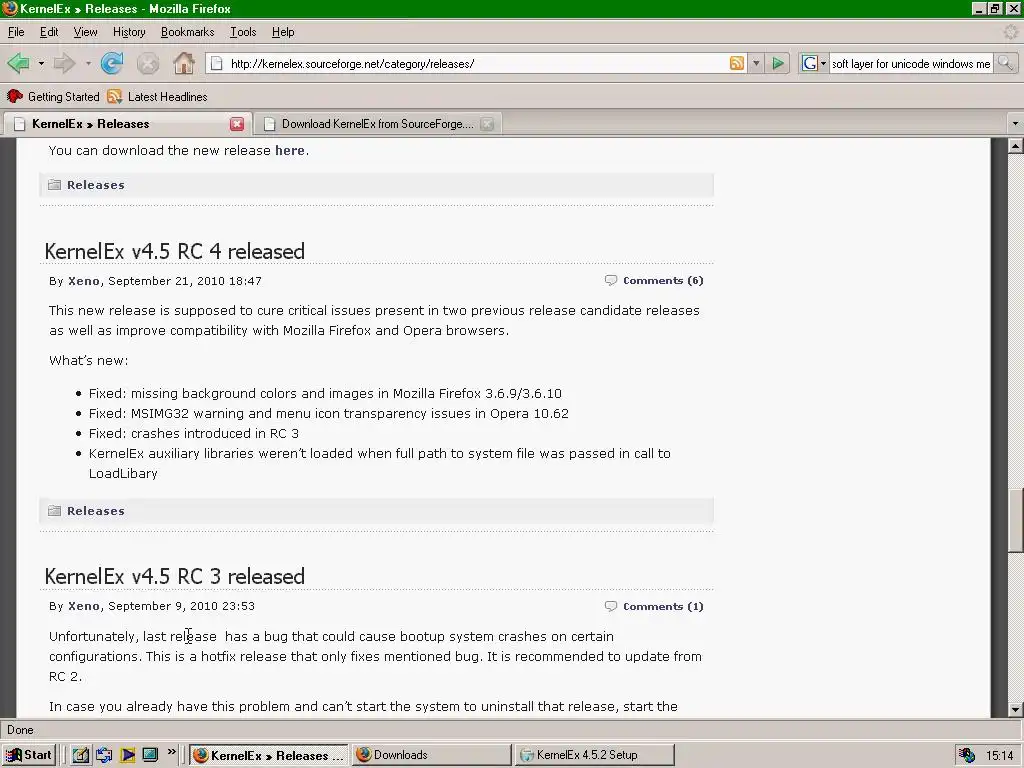1024x768 pixels.
Task: Open Comments (1) for RC 3
Action: click(x=663, y=606)
